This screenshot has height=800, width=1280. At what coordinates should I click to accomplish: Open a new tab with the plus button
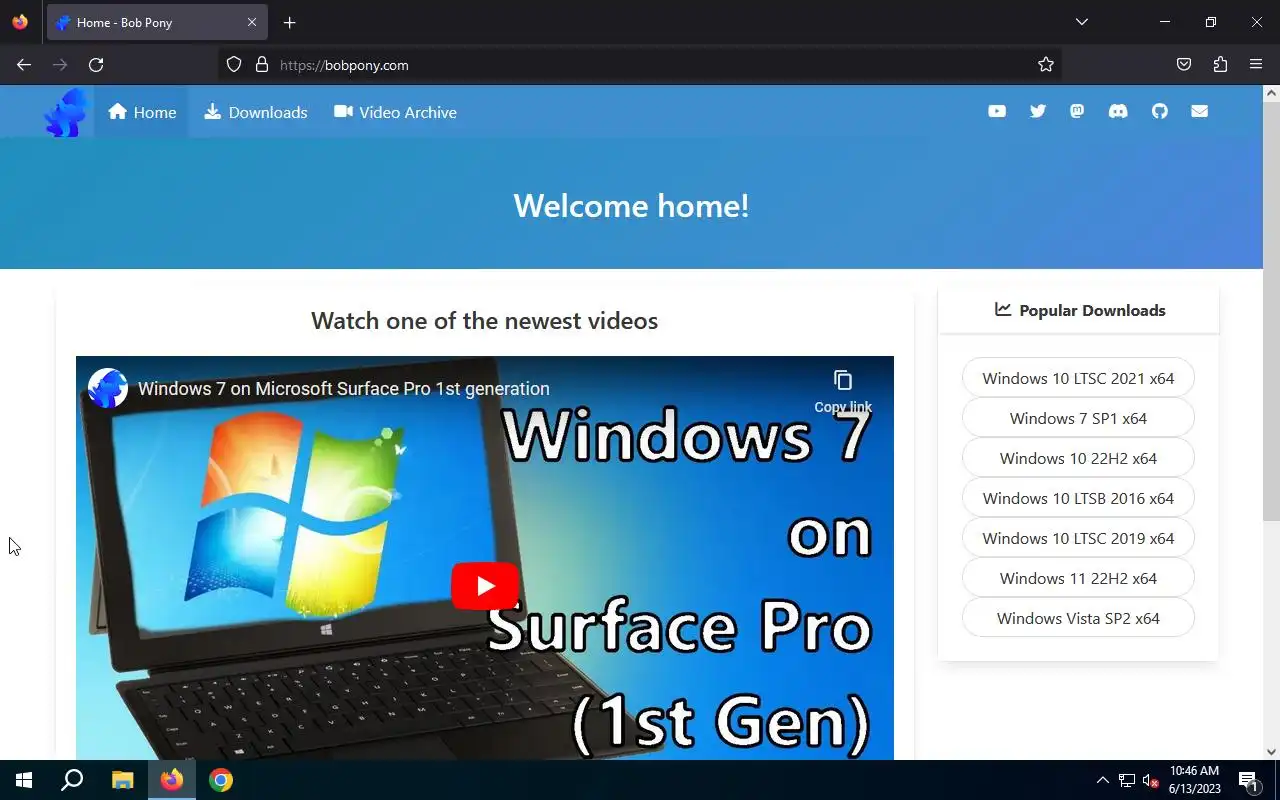289,22
